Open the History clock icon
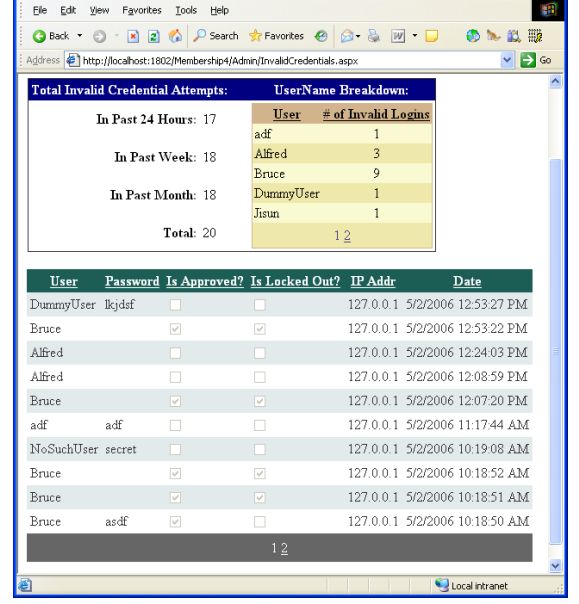579x604 pixels. pyautogui.click(x=321, y=36)
